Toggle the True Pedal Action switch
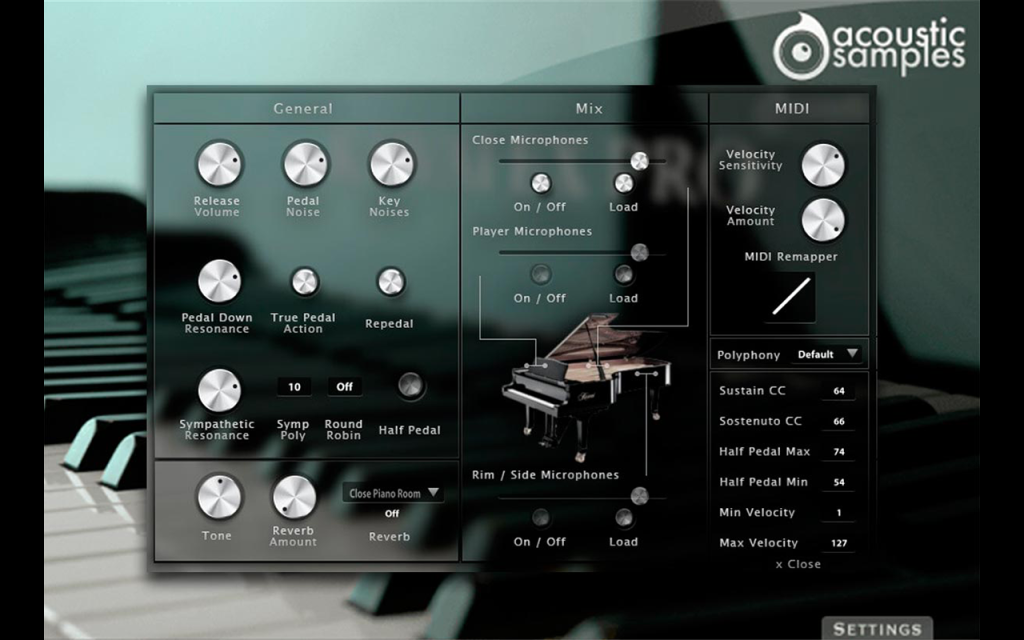This screenshot has height=640, width=1024. tap(304, 282)
